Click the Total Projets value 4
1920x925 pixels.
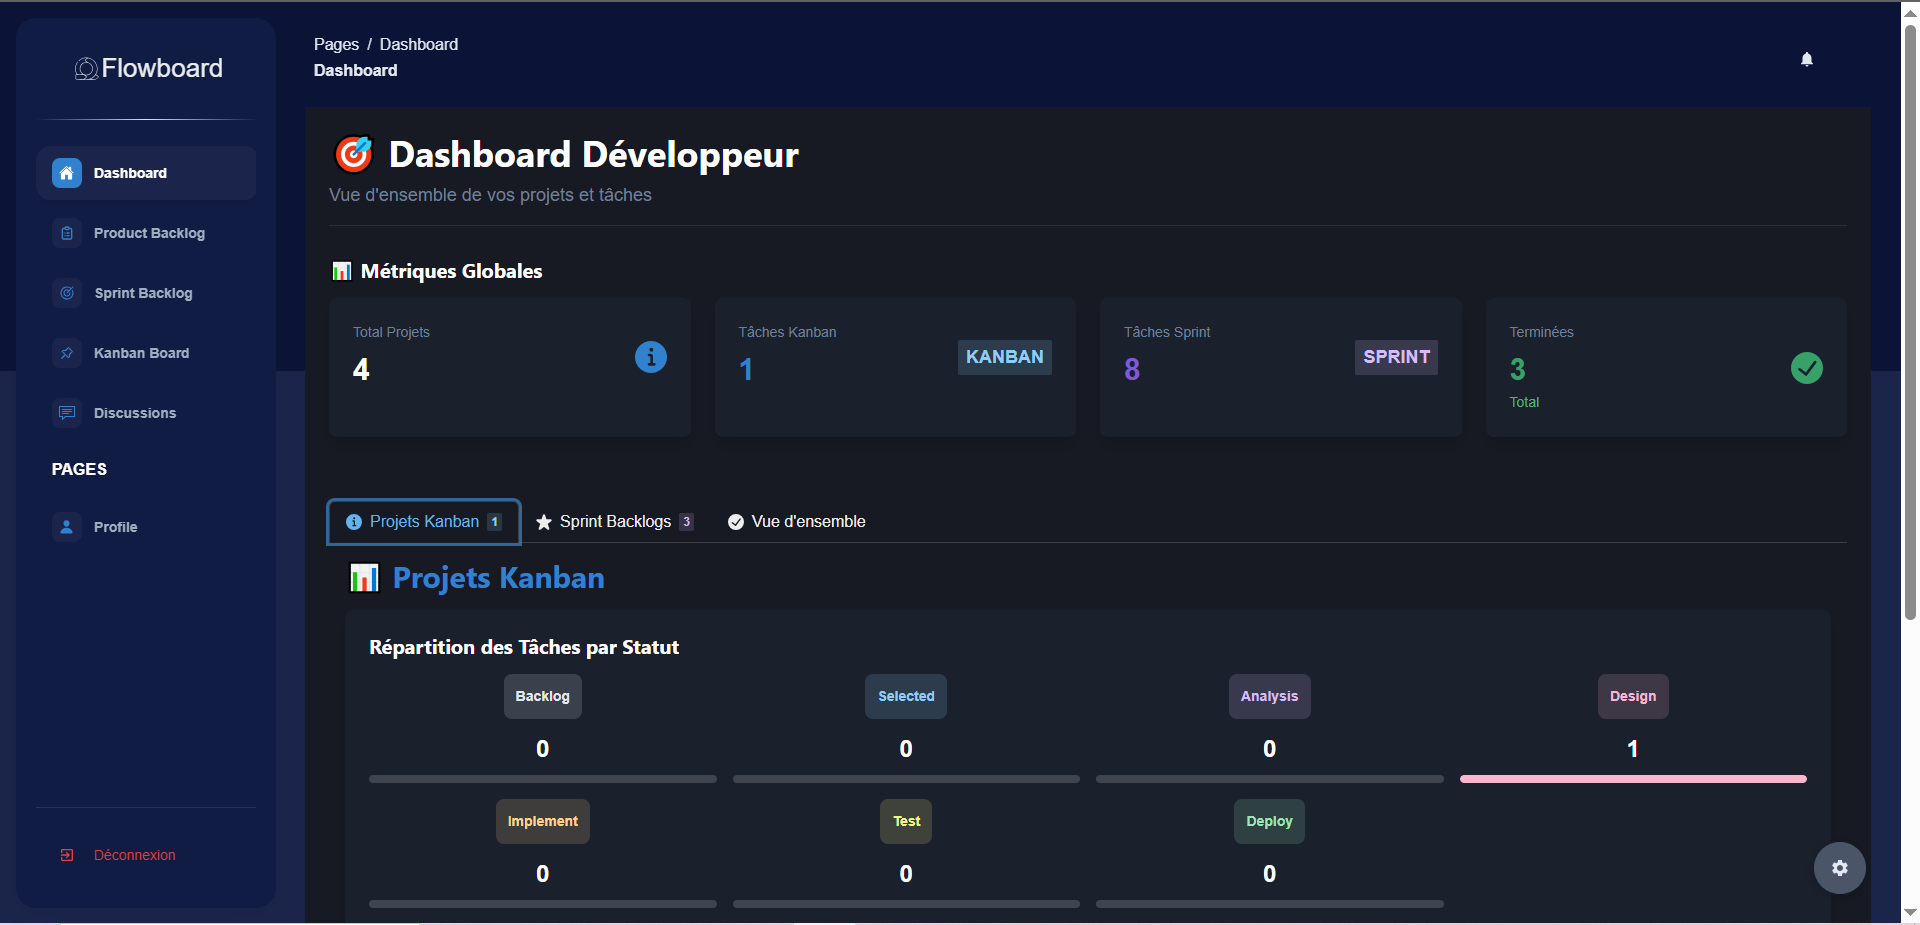[x=361, y=370]
